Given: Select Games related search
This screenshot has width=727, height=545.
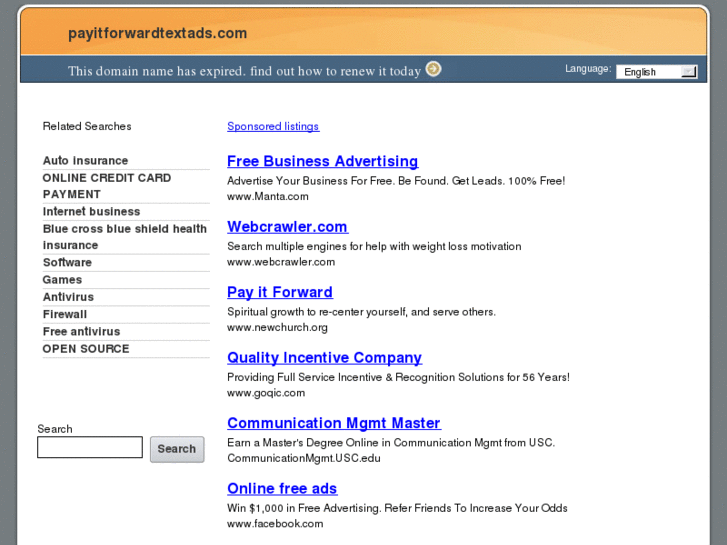Looking at the screenshot, I should click(62, 280).
